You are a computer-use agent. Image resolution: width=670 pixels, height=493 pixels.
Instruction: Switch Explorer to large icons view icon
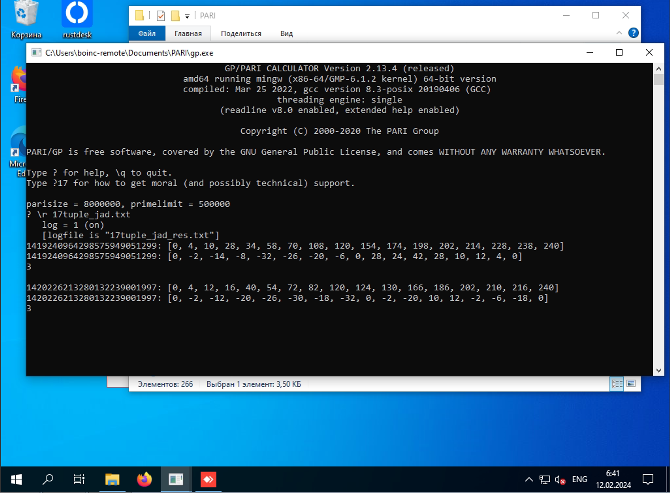tap(631, 384)
